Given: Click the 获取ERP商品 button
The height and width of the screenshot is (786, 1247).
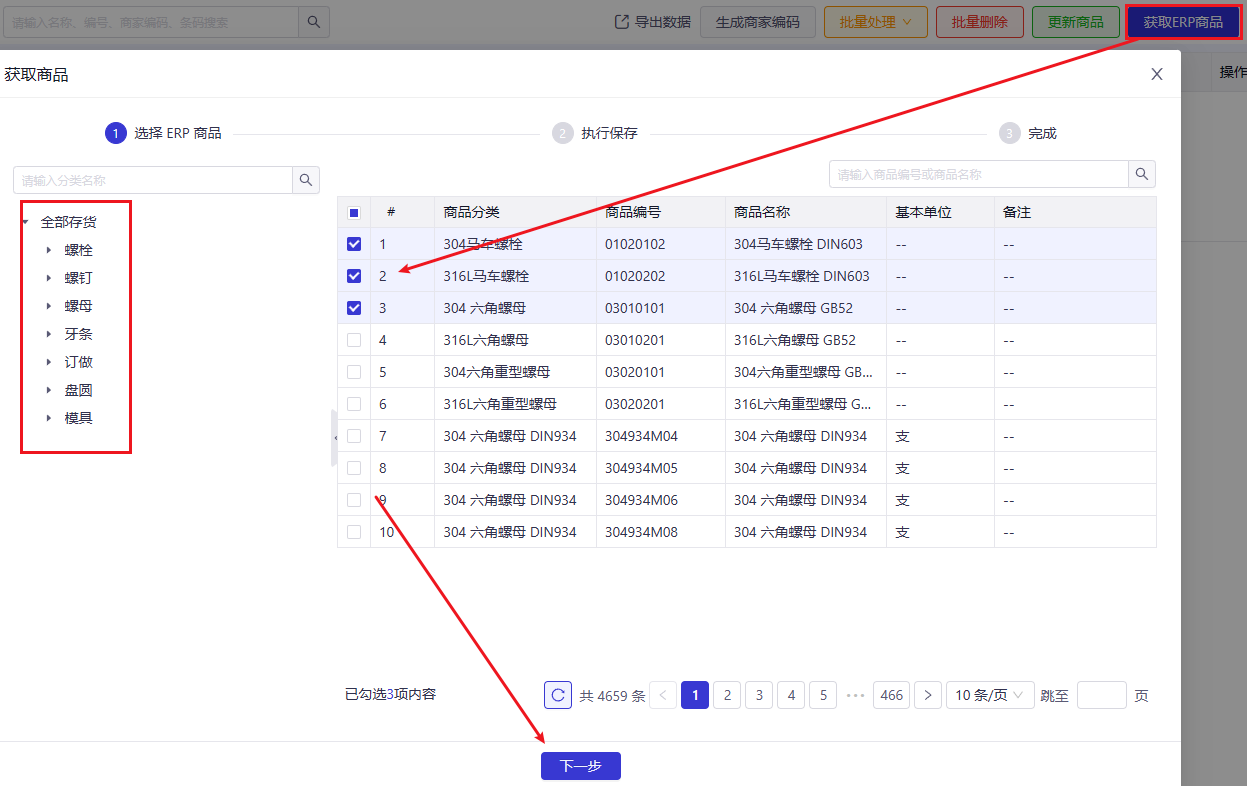Looking at the screenshot, I should (x=1183, y=22).
